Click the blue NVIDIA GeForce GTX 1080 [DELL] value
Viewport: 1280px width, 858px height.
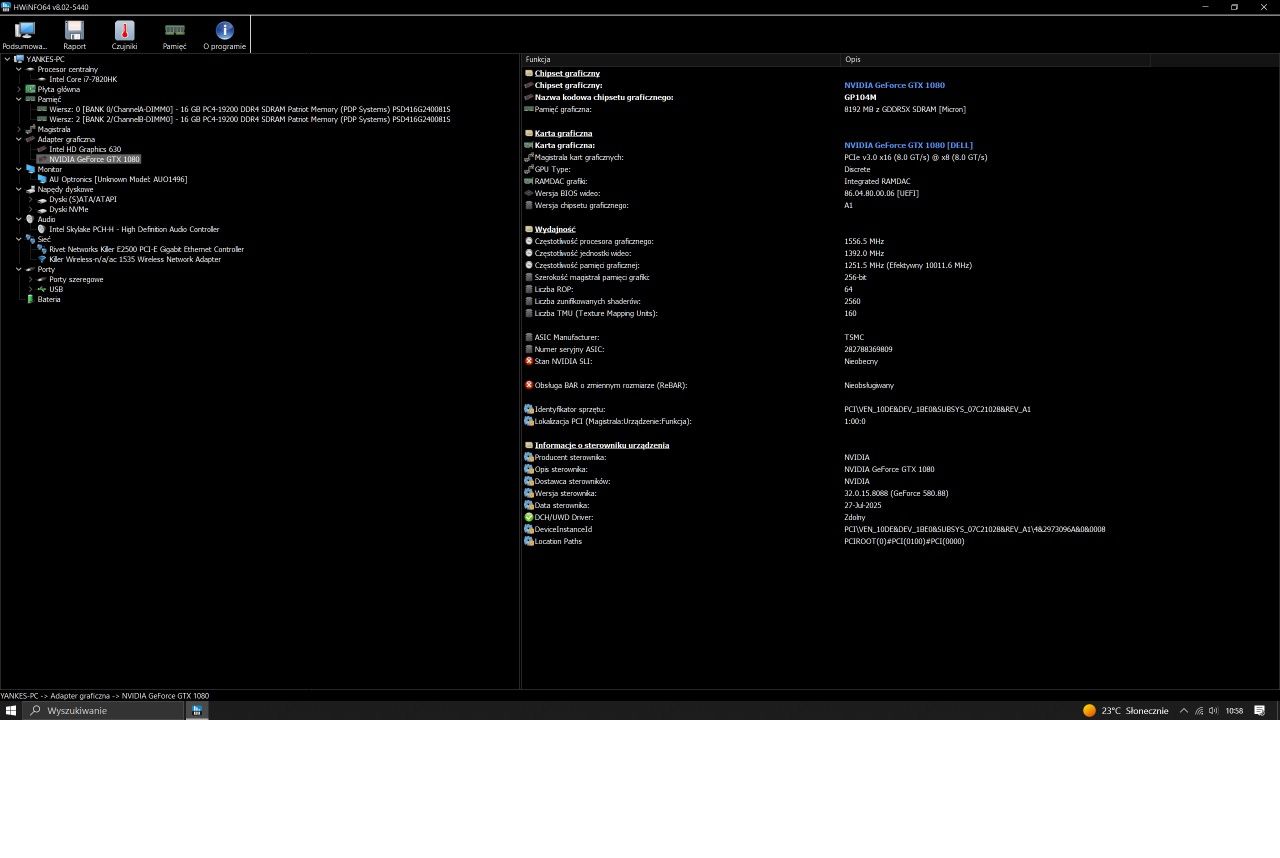tap(908, 145)
